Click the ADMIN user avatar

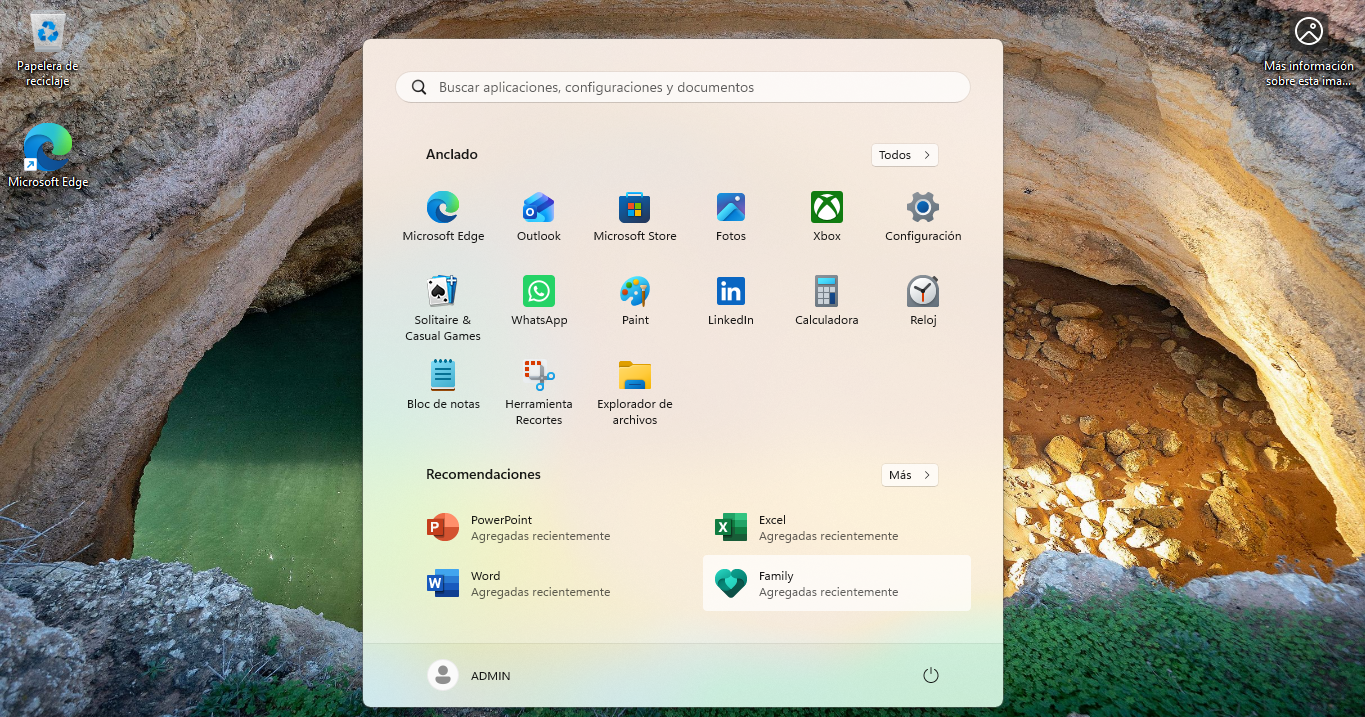pos(443,675)
